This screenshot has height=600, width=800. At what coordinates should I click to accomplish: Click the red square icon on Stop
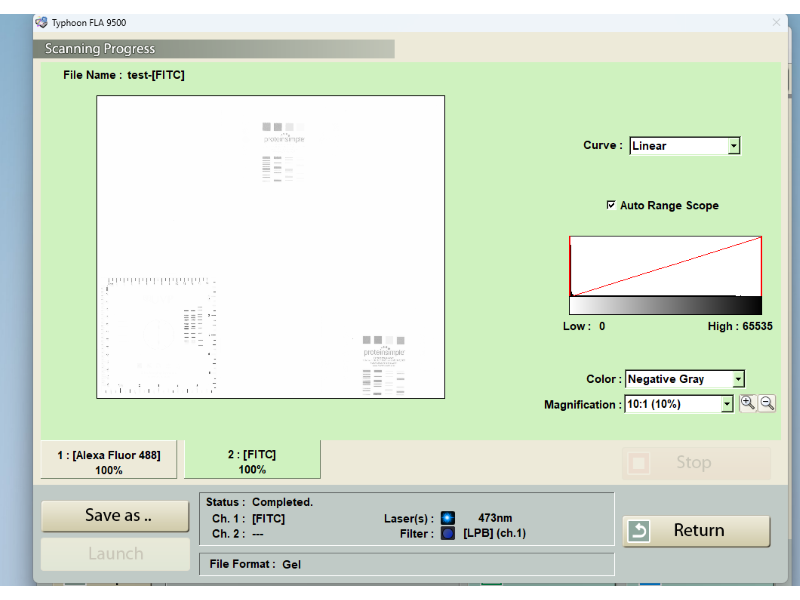click(x=638, y=463)
